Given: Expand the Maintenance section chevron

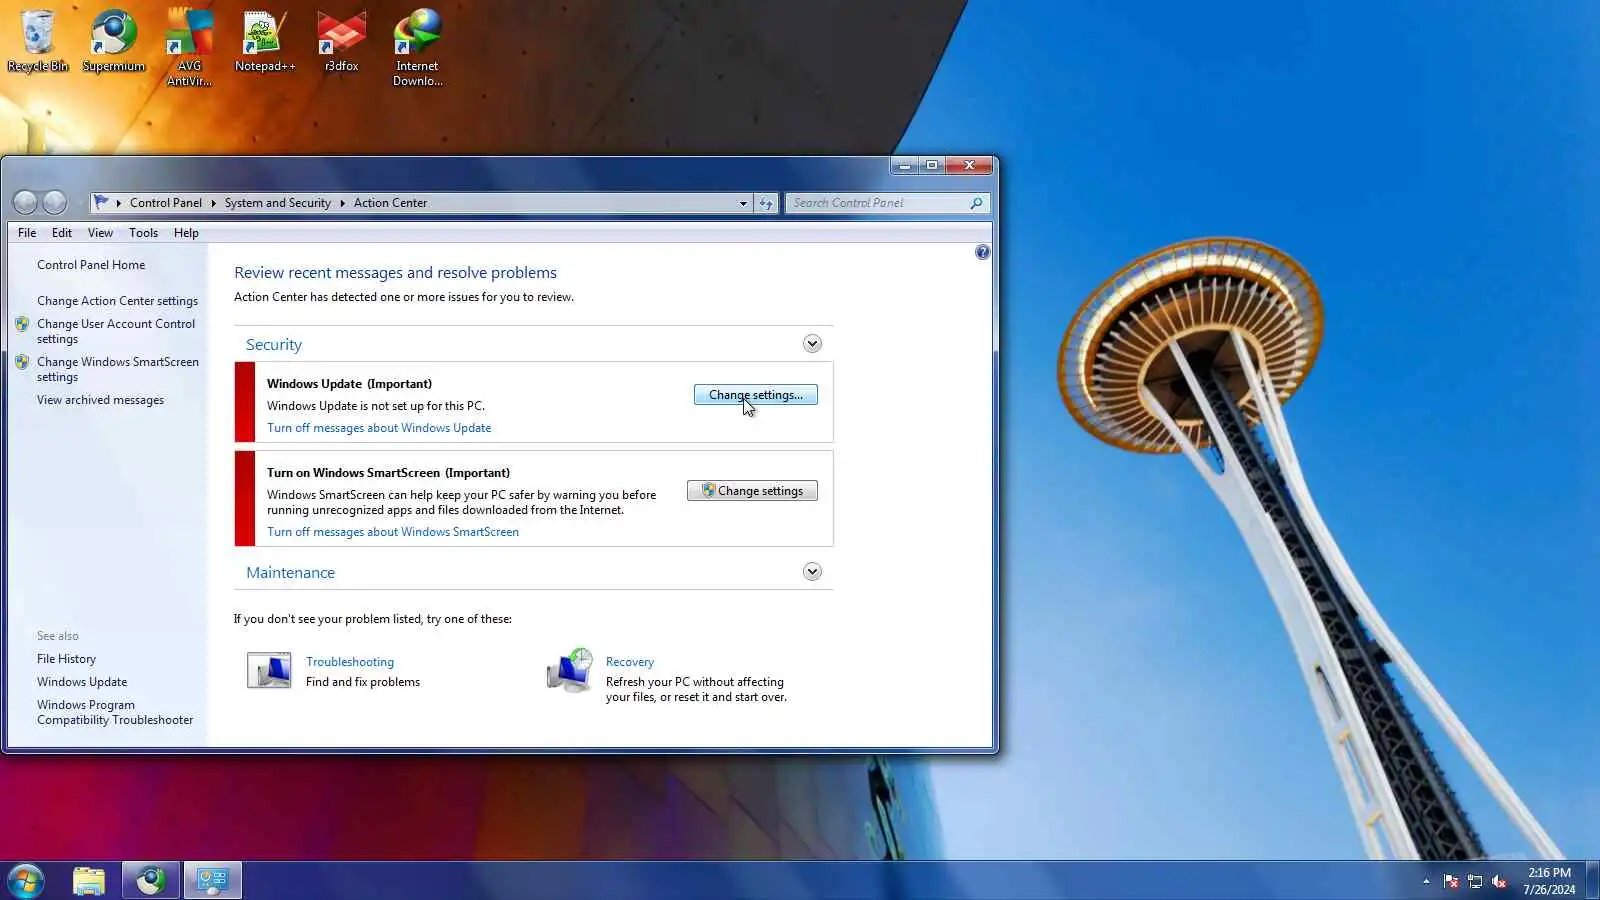Looking at the screenshot, I should [812, 572].
